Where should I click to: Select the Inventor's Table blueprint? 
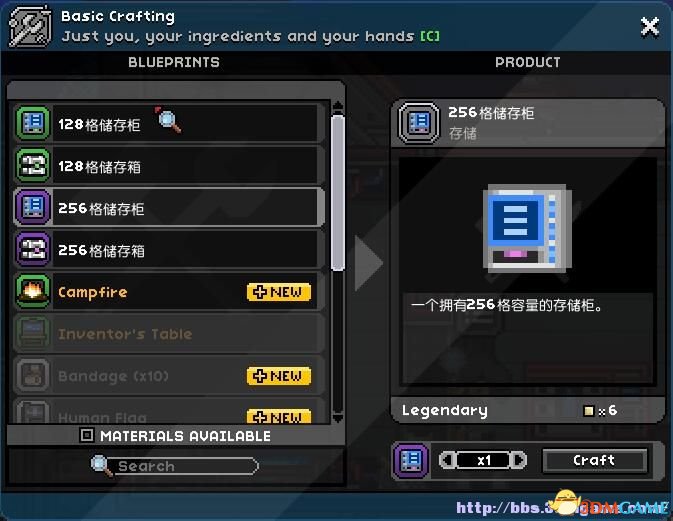click(169, 333)
